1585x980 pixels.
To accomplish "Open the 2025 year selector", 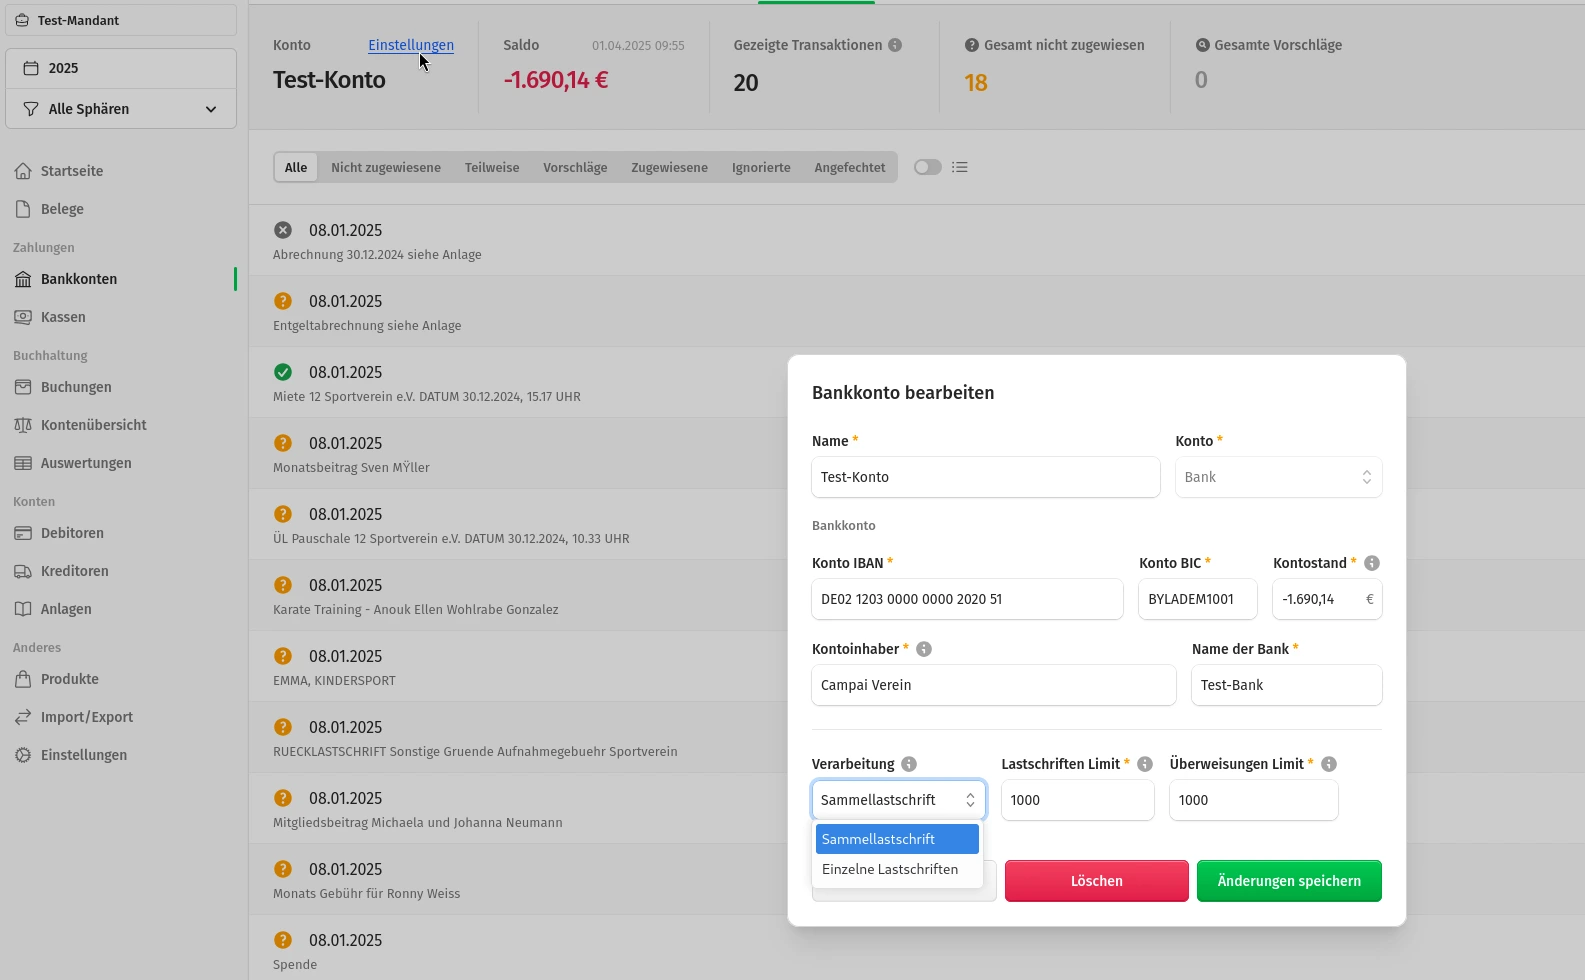I will pos(121,68).
